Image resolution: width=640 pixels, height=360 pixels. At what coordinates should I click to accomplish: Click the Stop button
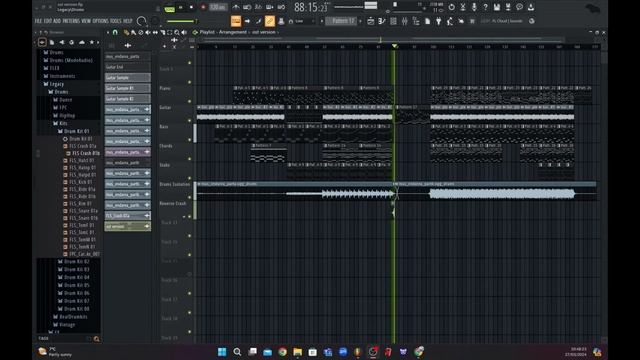[x=192, y=7]
